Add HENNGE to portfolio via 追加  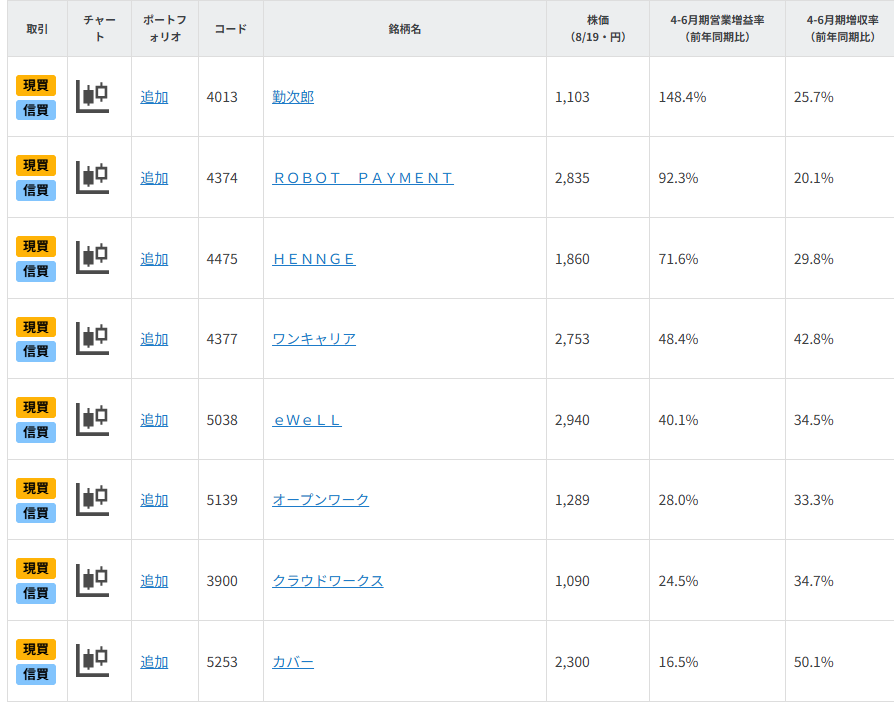pyautogui.click(x=154, y=259)
